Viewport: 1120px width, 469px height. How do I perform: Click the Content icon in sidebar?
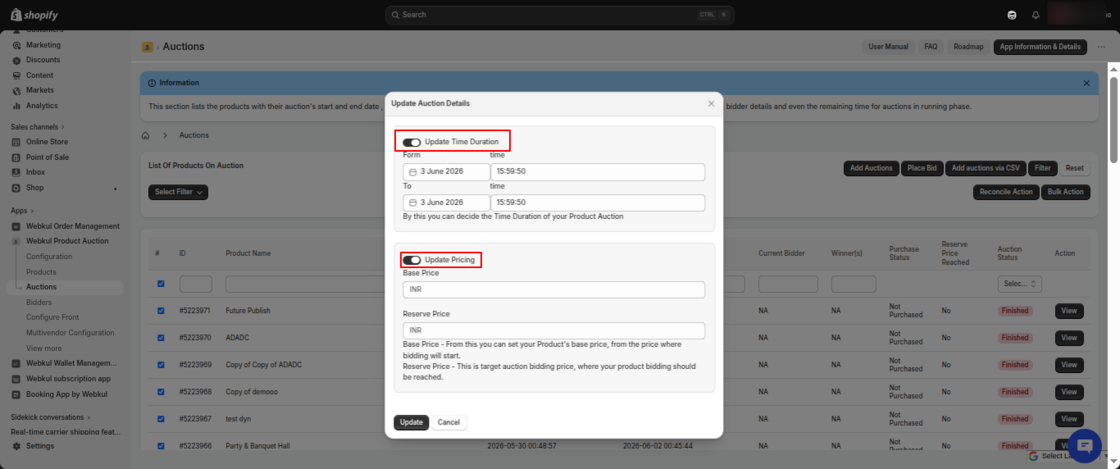tap(16, 76)
